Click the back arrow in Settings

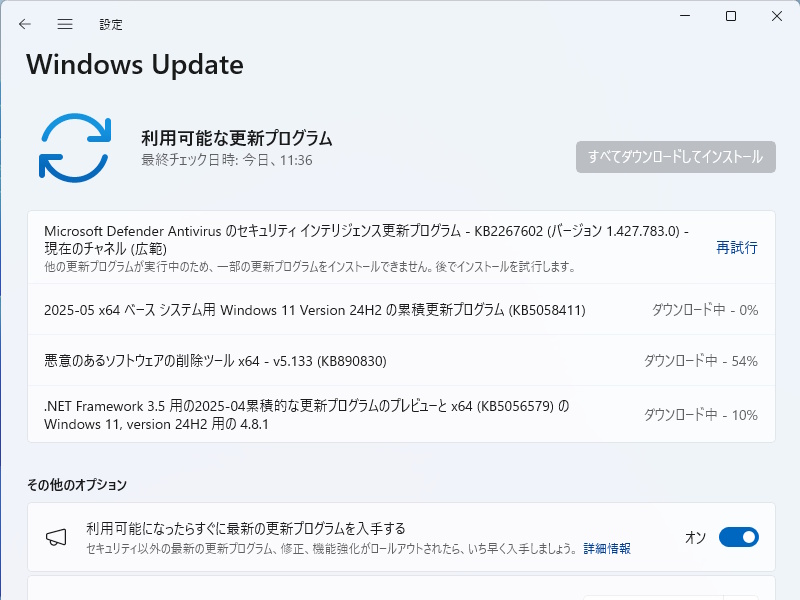tap(24, 24)
